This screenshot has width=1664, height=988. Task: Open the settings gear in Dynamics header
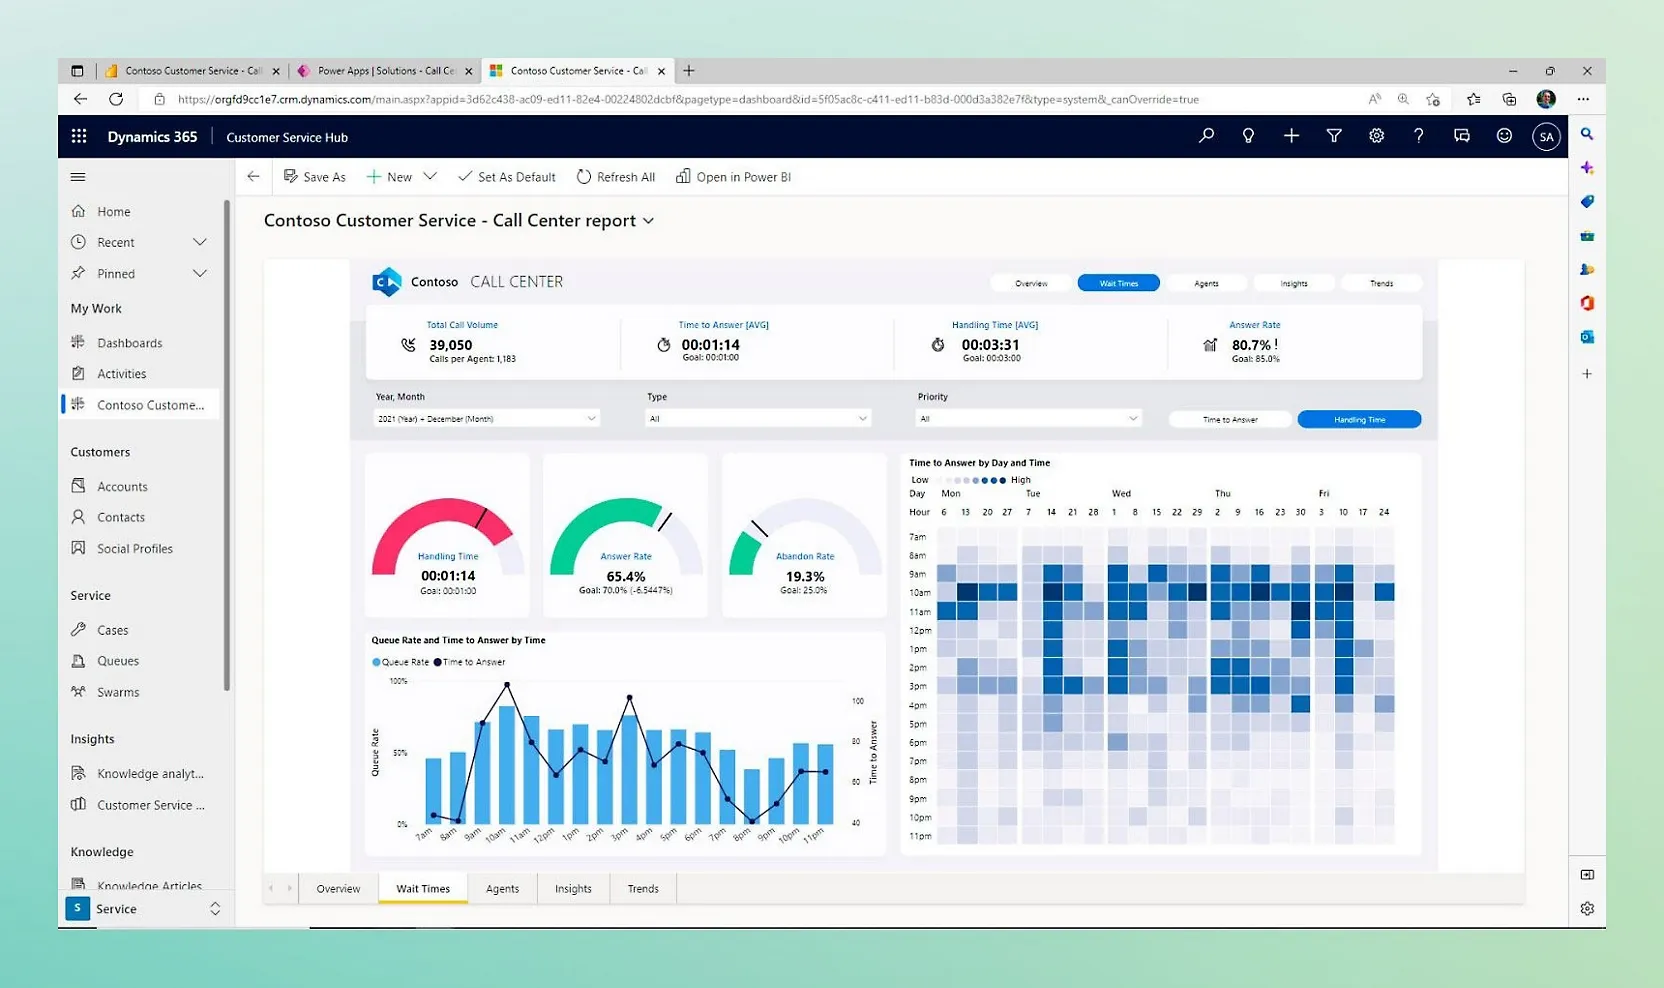click(x=1376, y=136)
